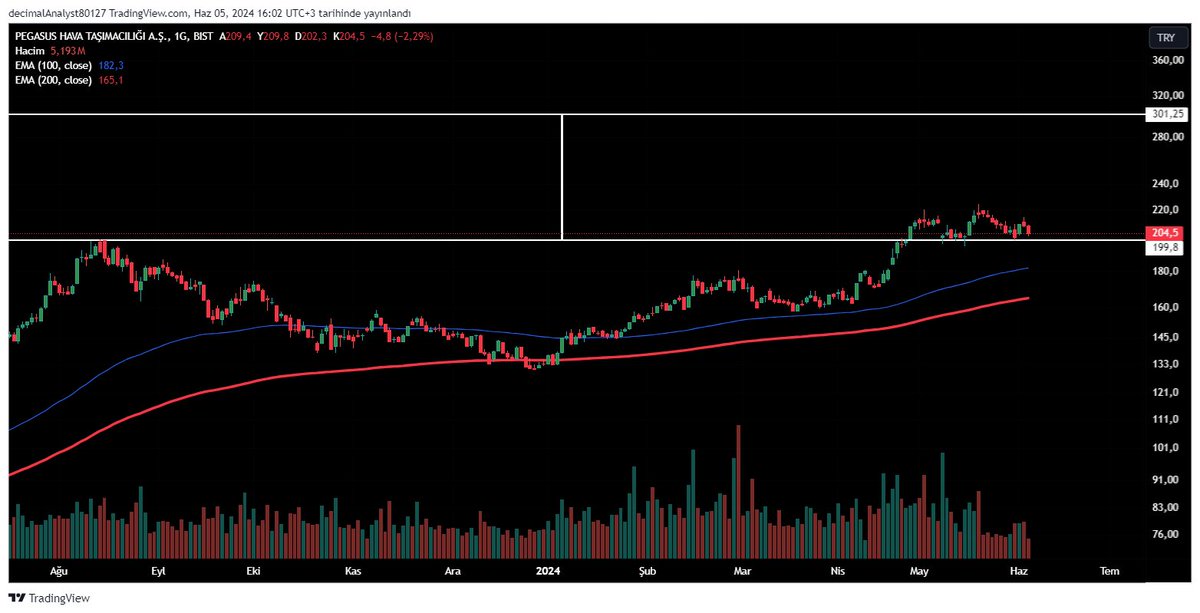Click the 280,00 price scale value
Screen dimensions: 1200x613
(x=1167, y=136)
